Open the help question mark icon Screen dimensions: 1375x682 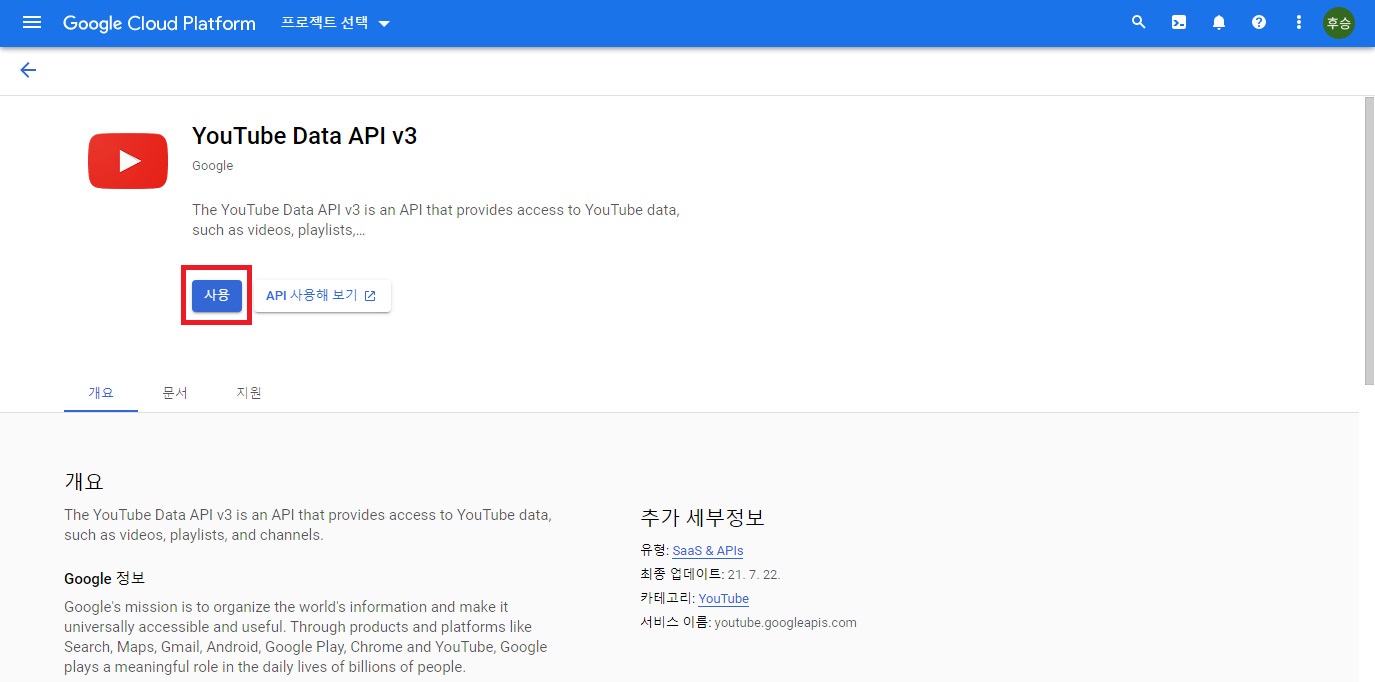pos(1259,22)
